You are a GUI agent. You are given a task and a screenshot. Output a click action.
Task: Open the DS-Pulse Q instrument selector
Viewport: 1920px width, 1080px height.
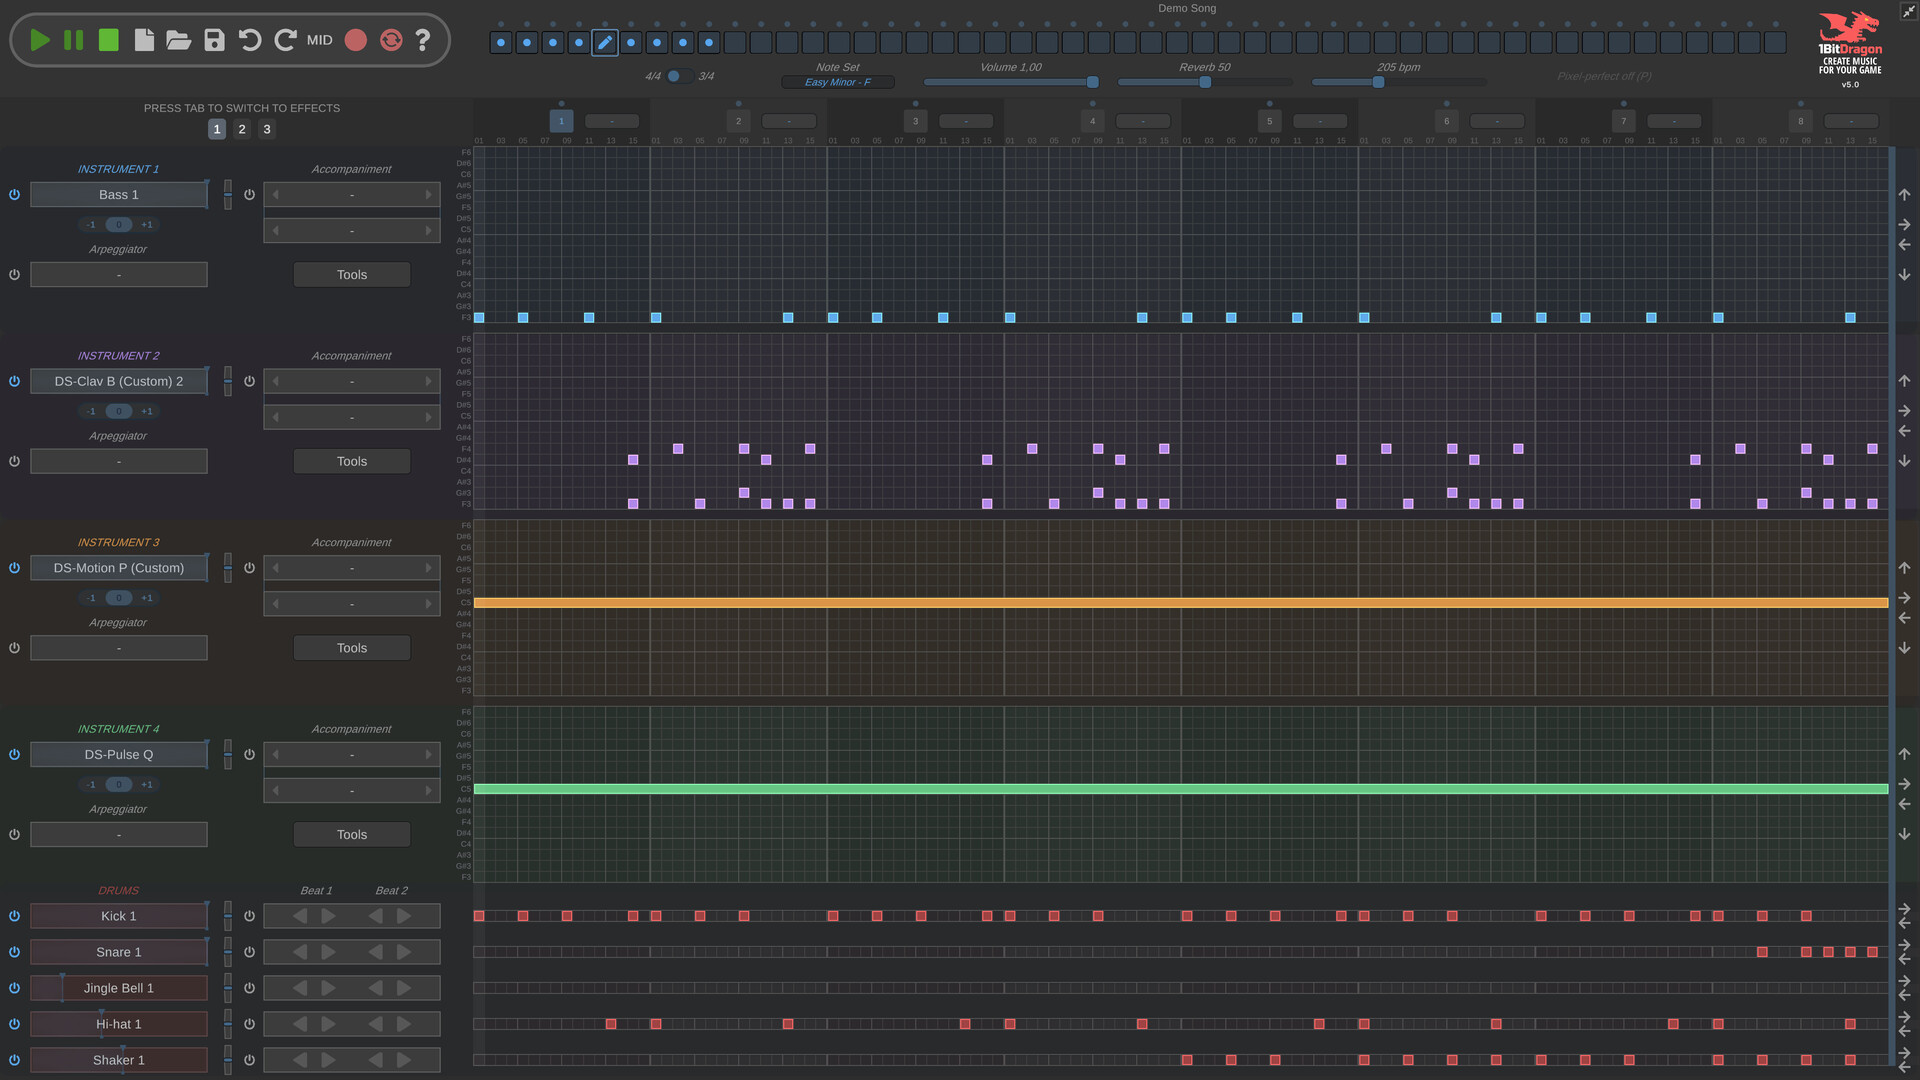[x=119, y=755]
